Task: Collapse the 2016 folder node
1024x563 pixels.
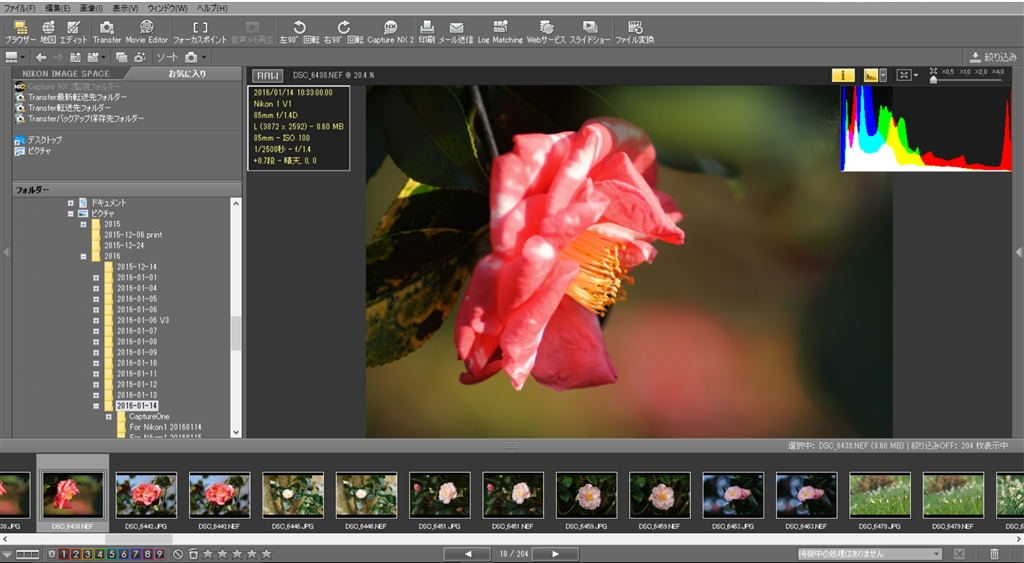Action: 84,256
